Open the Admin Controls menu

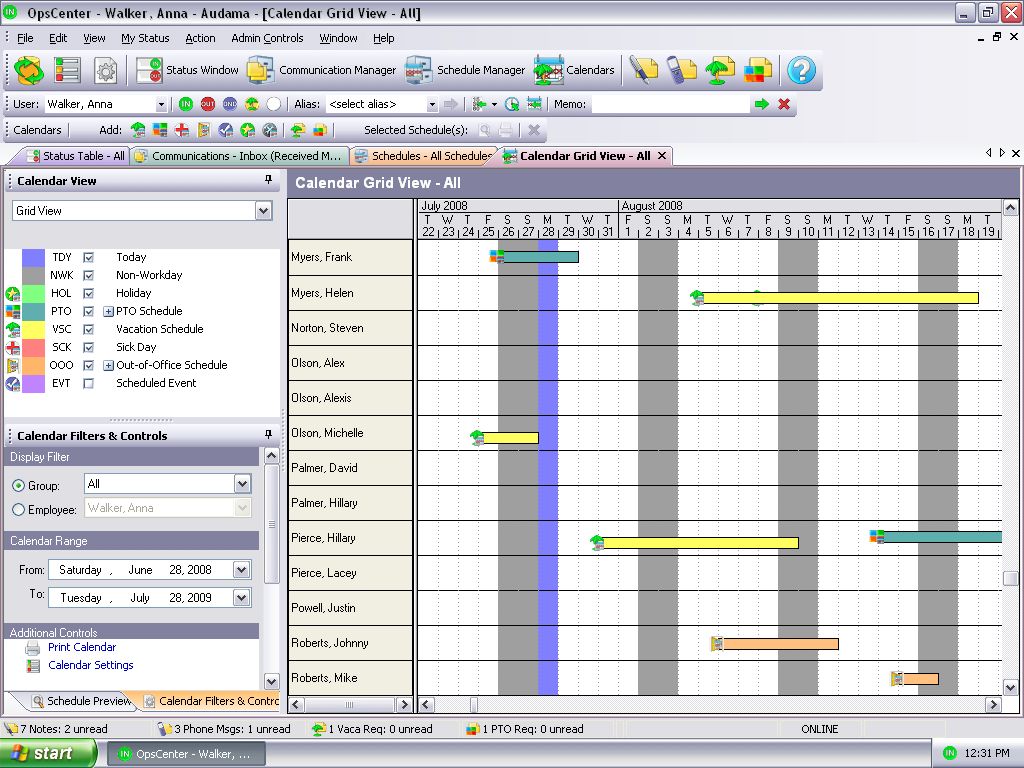click(267, 38)
